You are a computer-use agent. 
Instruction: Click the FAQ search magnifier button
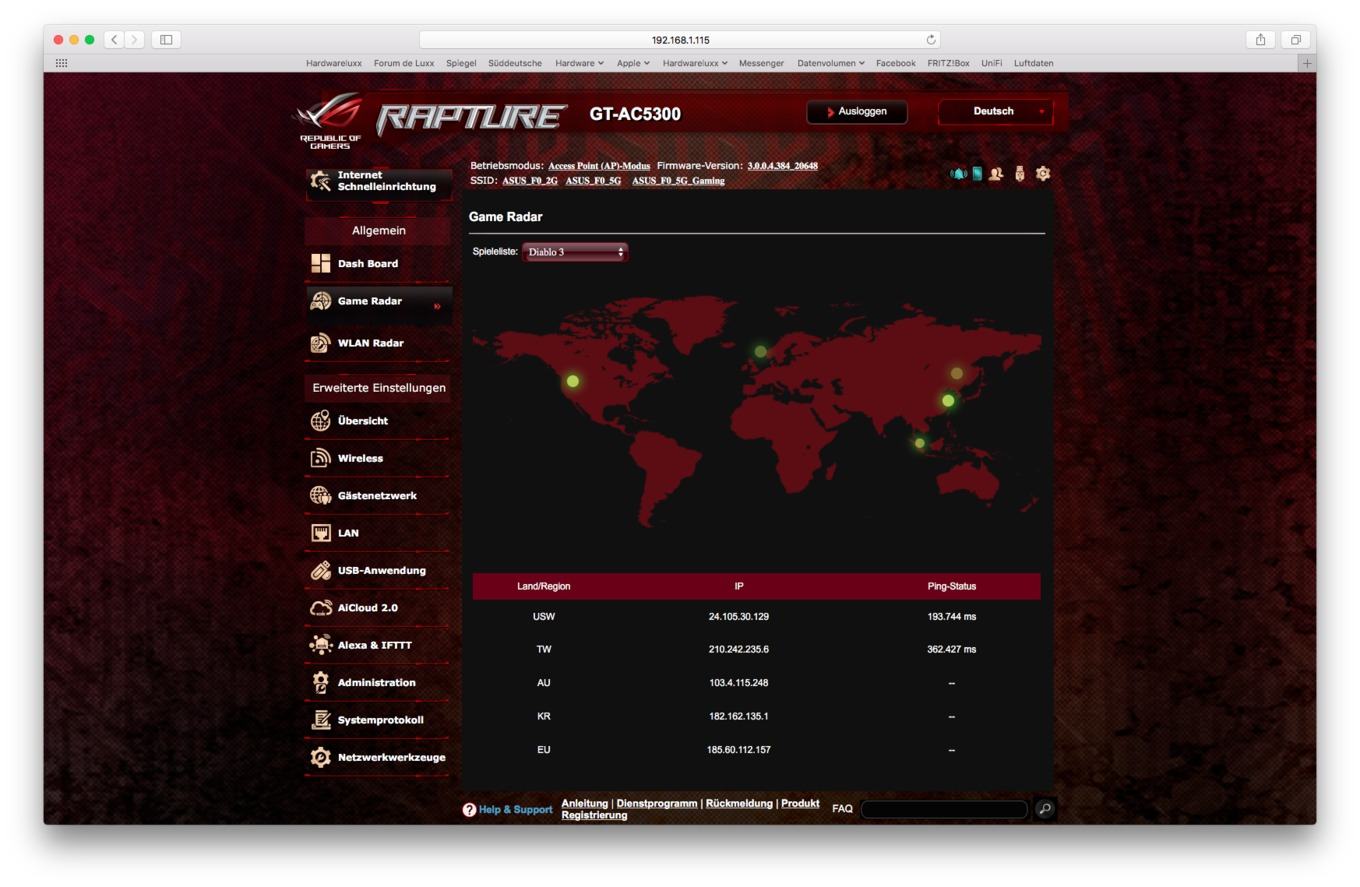(x=1045, y=809)
